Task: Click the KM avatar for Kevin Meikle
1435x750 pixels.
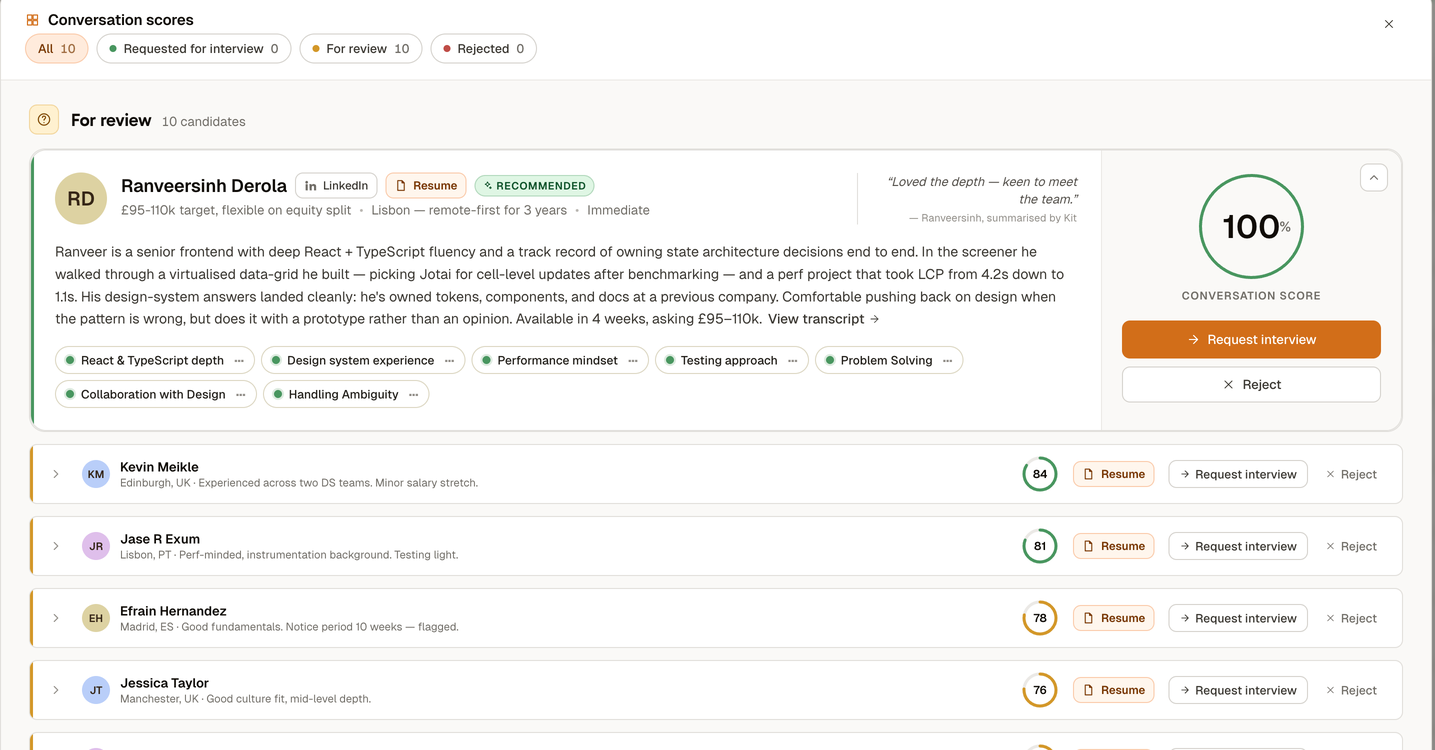Action: pyautogui.click(x=96, y=474)
